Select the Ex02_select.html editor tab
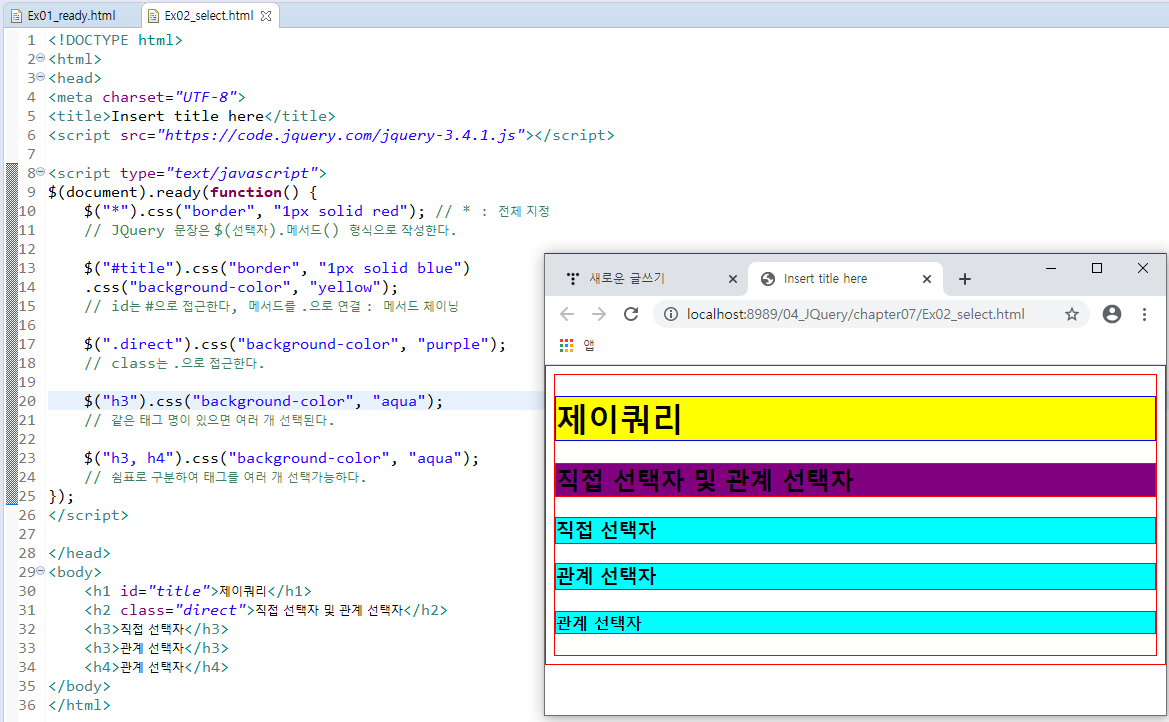The image size is (1169, 722). coord(209,16)
